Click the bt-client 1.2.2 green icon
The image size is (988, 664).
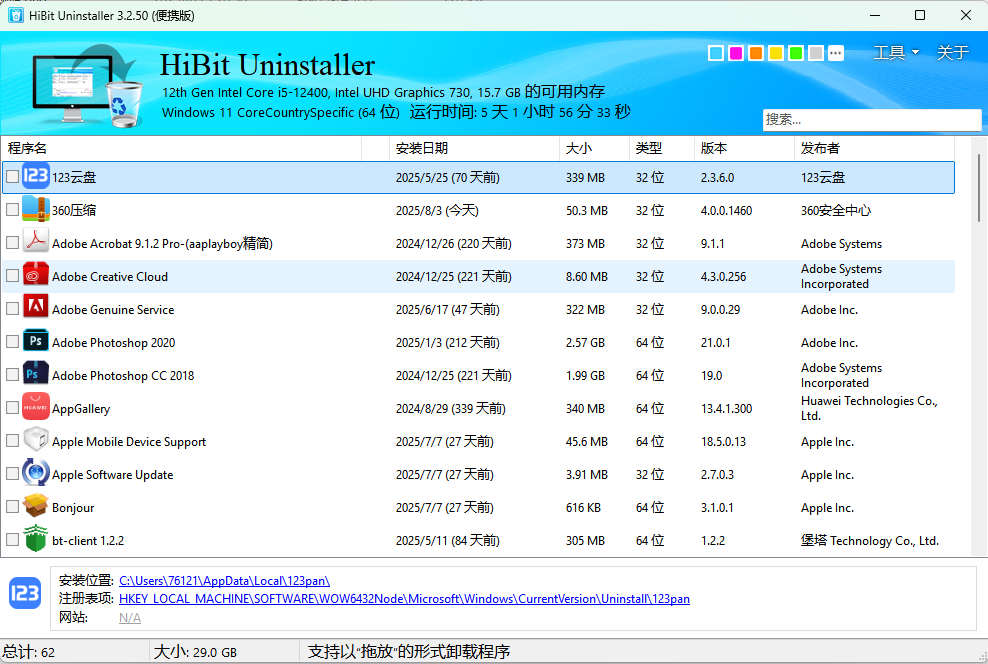coord(35,539)
